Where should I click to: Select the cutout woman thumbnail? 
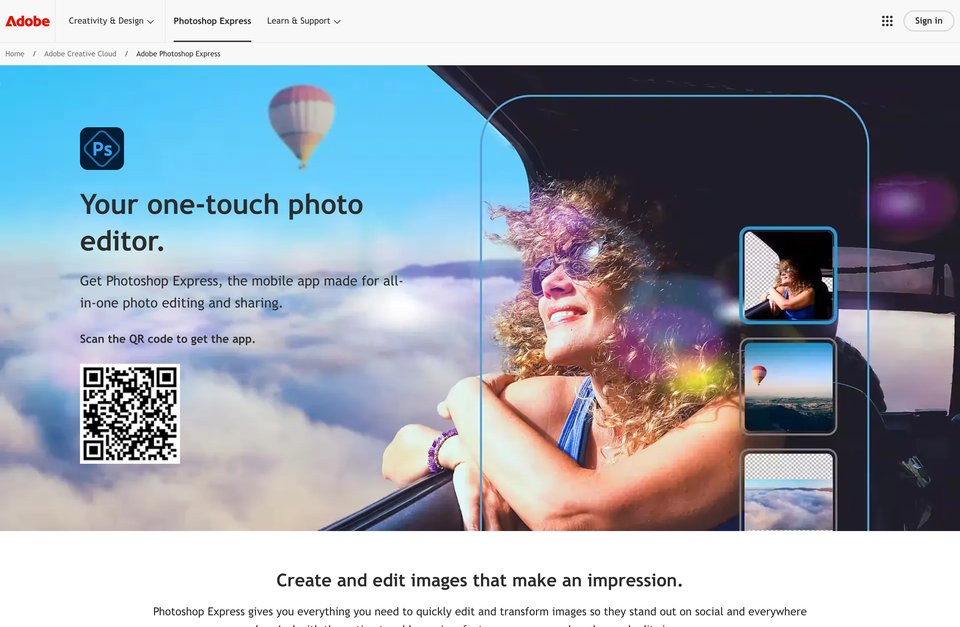pyautogui.click(x=788, y=275)
